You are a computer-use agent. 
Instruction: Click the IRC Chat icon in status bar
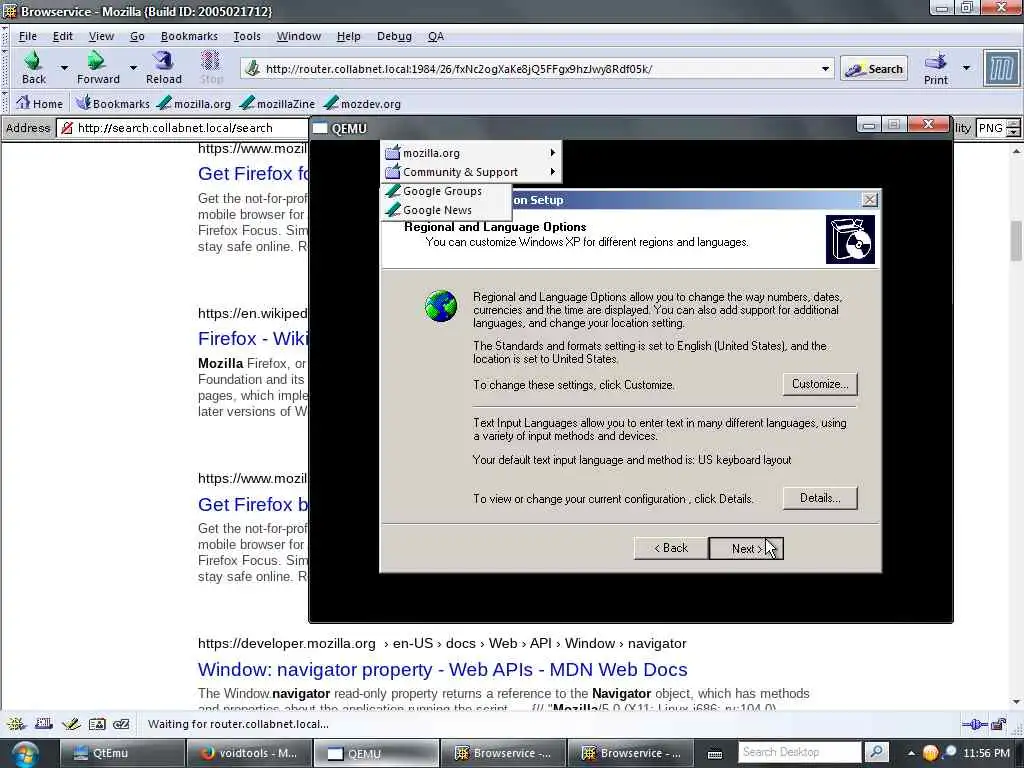121,724
